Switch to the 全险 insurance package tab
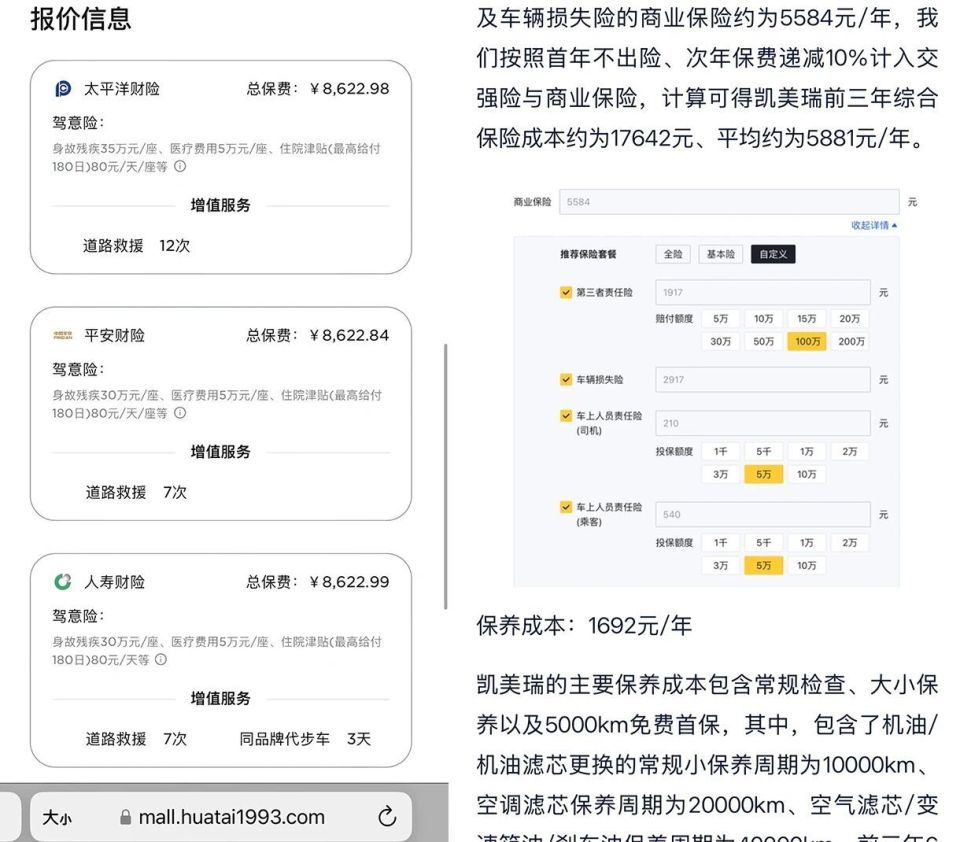Viewport: 960px width, 842px height. point(673,254)
